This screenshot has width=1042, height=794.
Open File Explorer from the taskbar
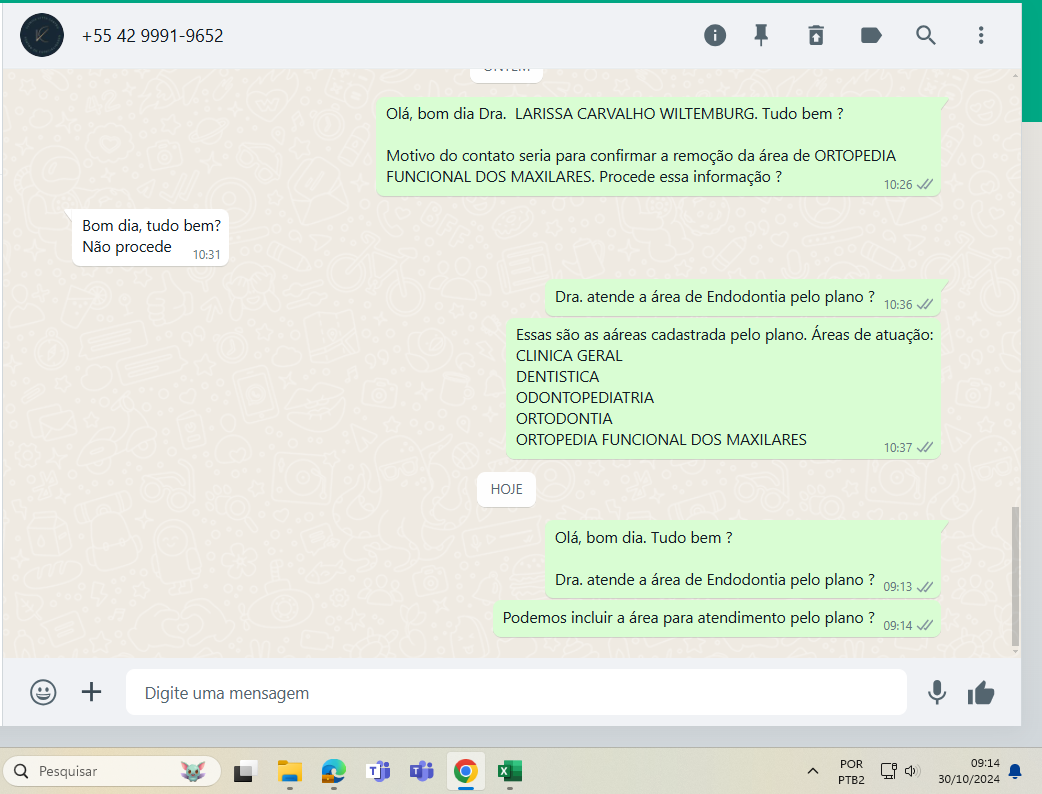(290, 771)
